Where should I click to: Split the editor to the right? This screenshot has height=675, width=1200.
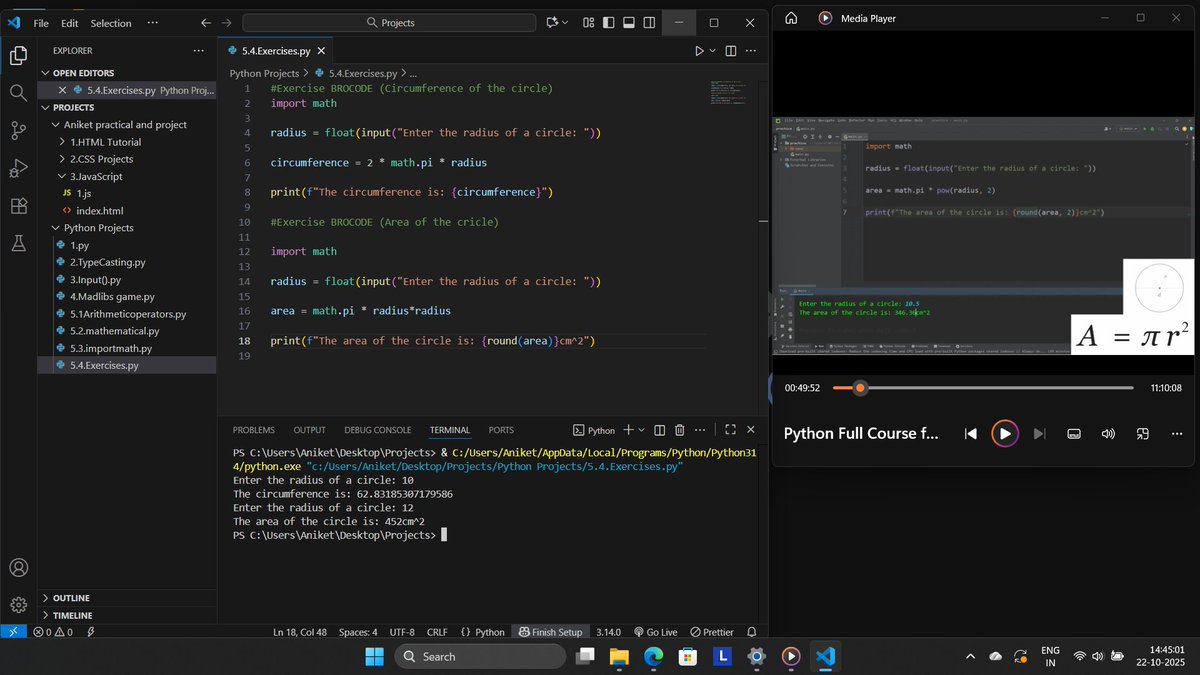731,51
